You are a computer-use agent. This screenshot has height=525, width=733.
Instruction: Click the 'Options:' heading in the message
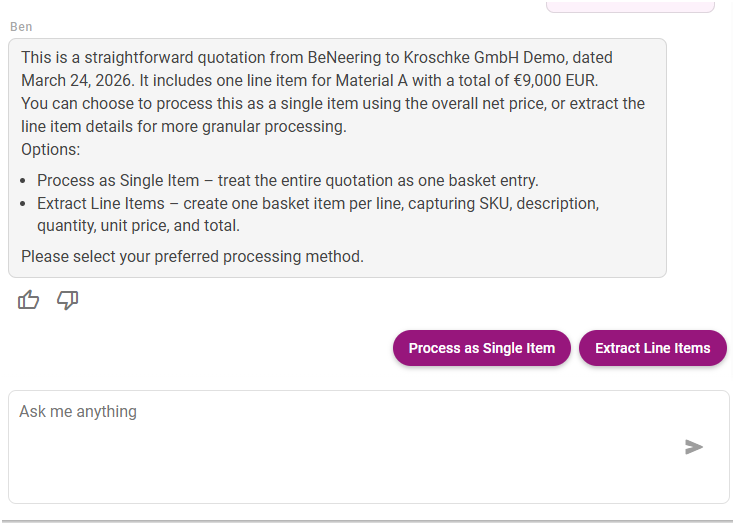[50, 150]
